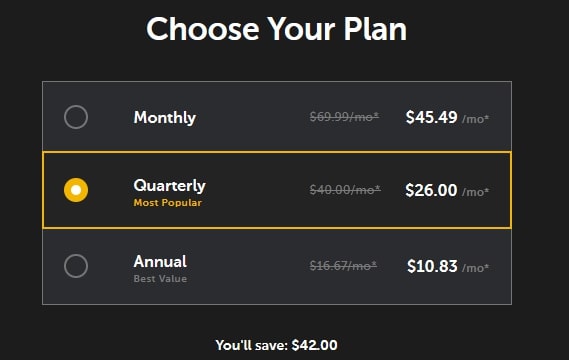Click the Annual plan label

click(x=160, y=261)
